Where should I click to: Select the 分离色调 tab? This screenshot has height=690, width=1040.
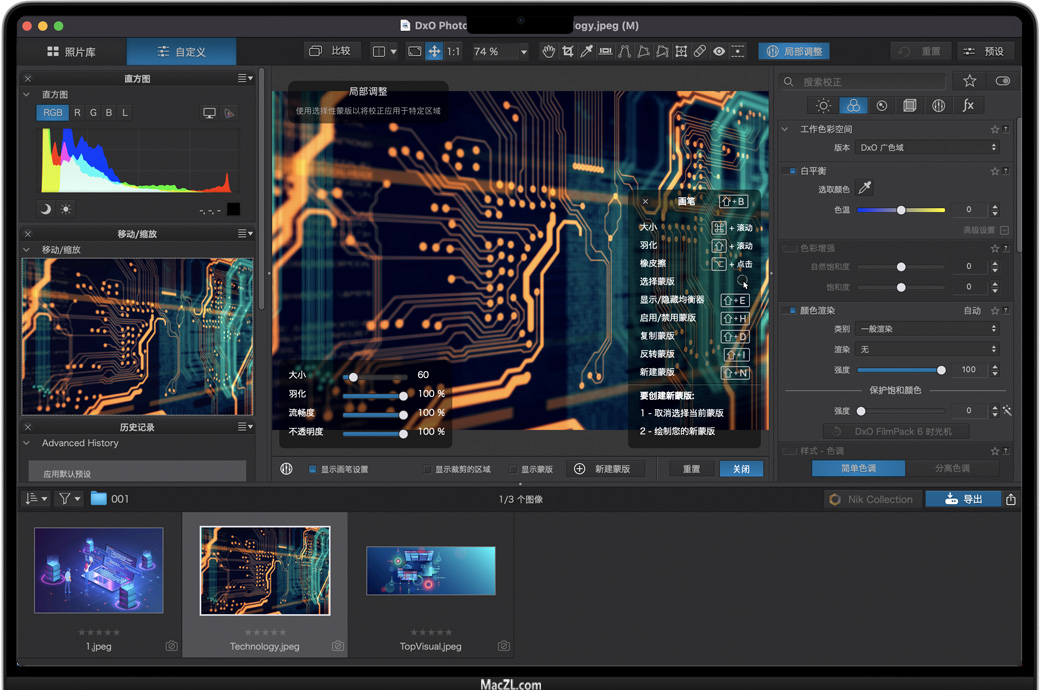coord(952,468)
